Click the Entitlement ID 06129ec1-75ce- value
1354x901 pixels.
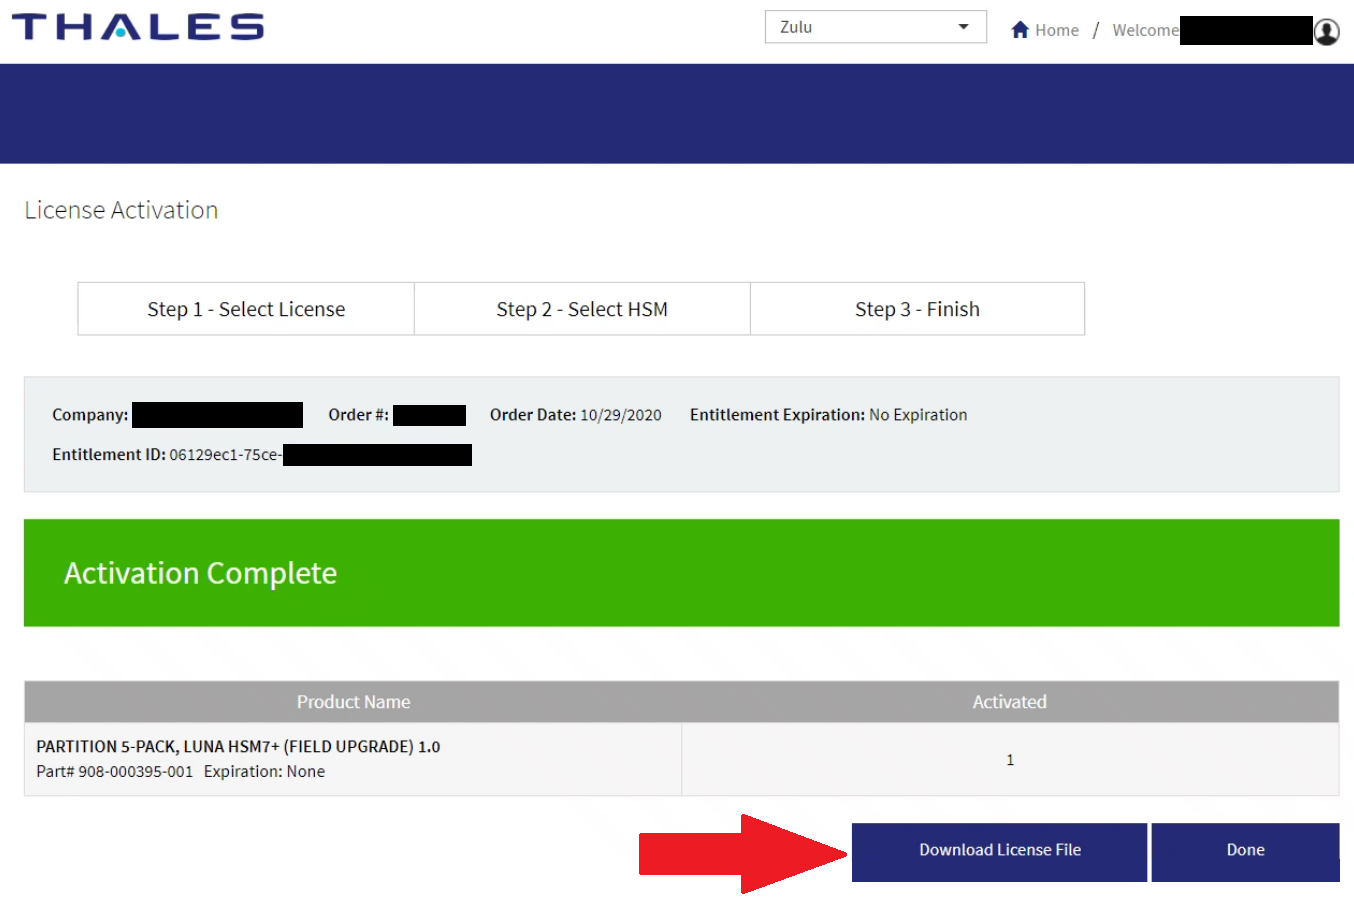[225, 455]
